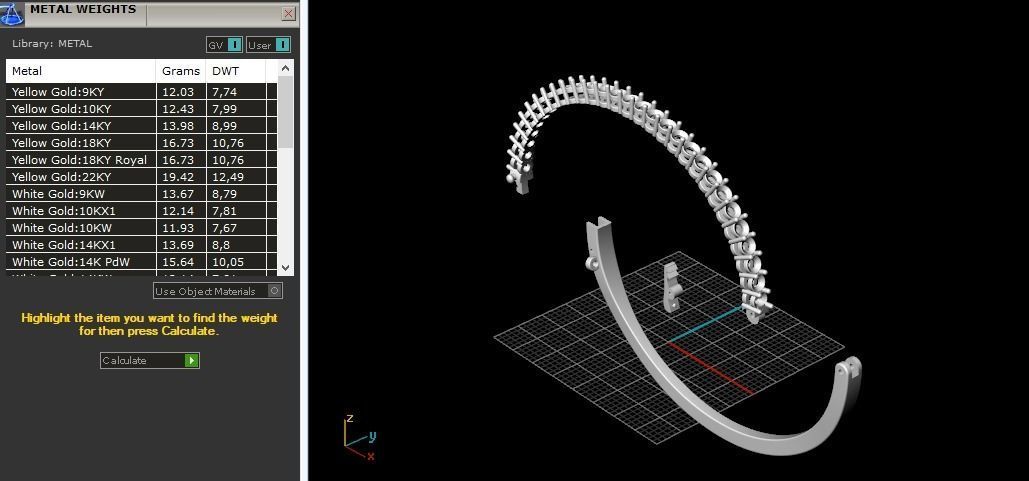
Task: Click DWT value 12,49
Action: pos(228,177)
